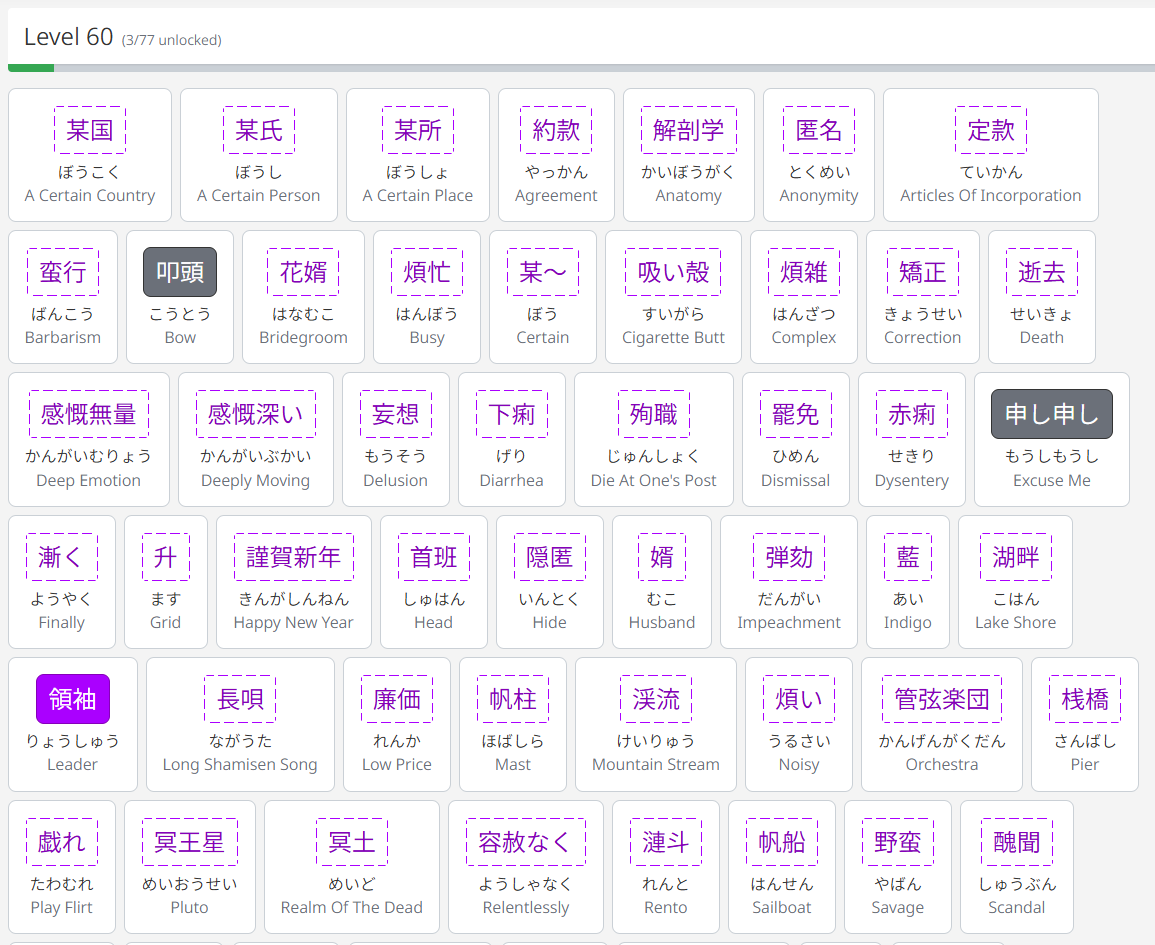This screenshot has width=1155, height=945.
Task: Open the 解剖学 'Anatomy' vocabulary card
Action: pos(689,155)
